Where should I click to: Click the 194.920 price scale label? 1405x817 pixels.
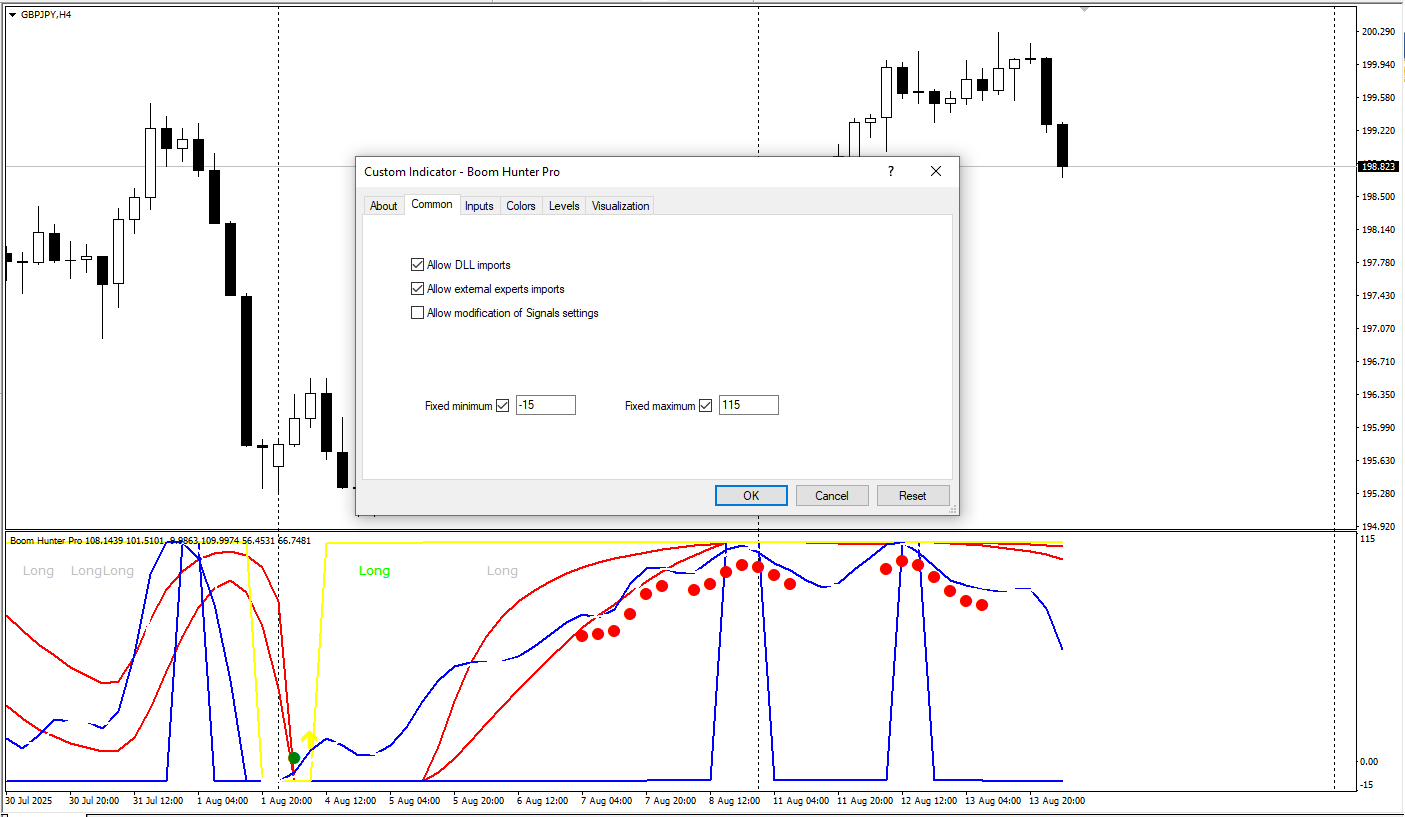point(1378,527)
